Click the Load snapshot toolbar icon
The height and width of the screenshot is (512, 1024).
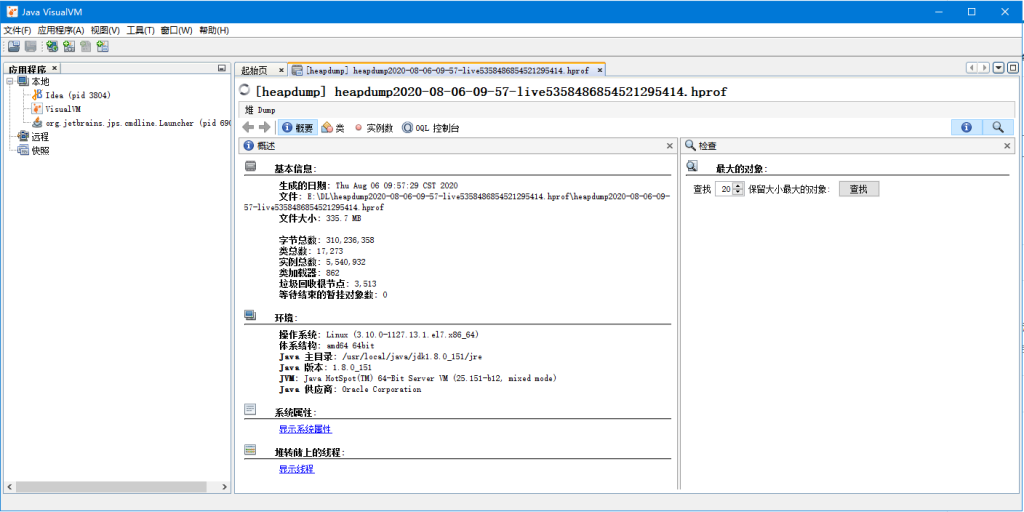pos(14,46)
